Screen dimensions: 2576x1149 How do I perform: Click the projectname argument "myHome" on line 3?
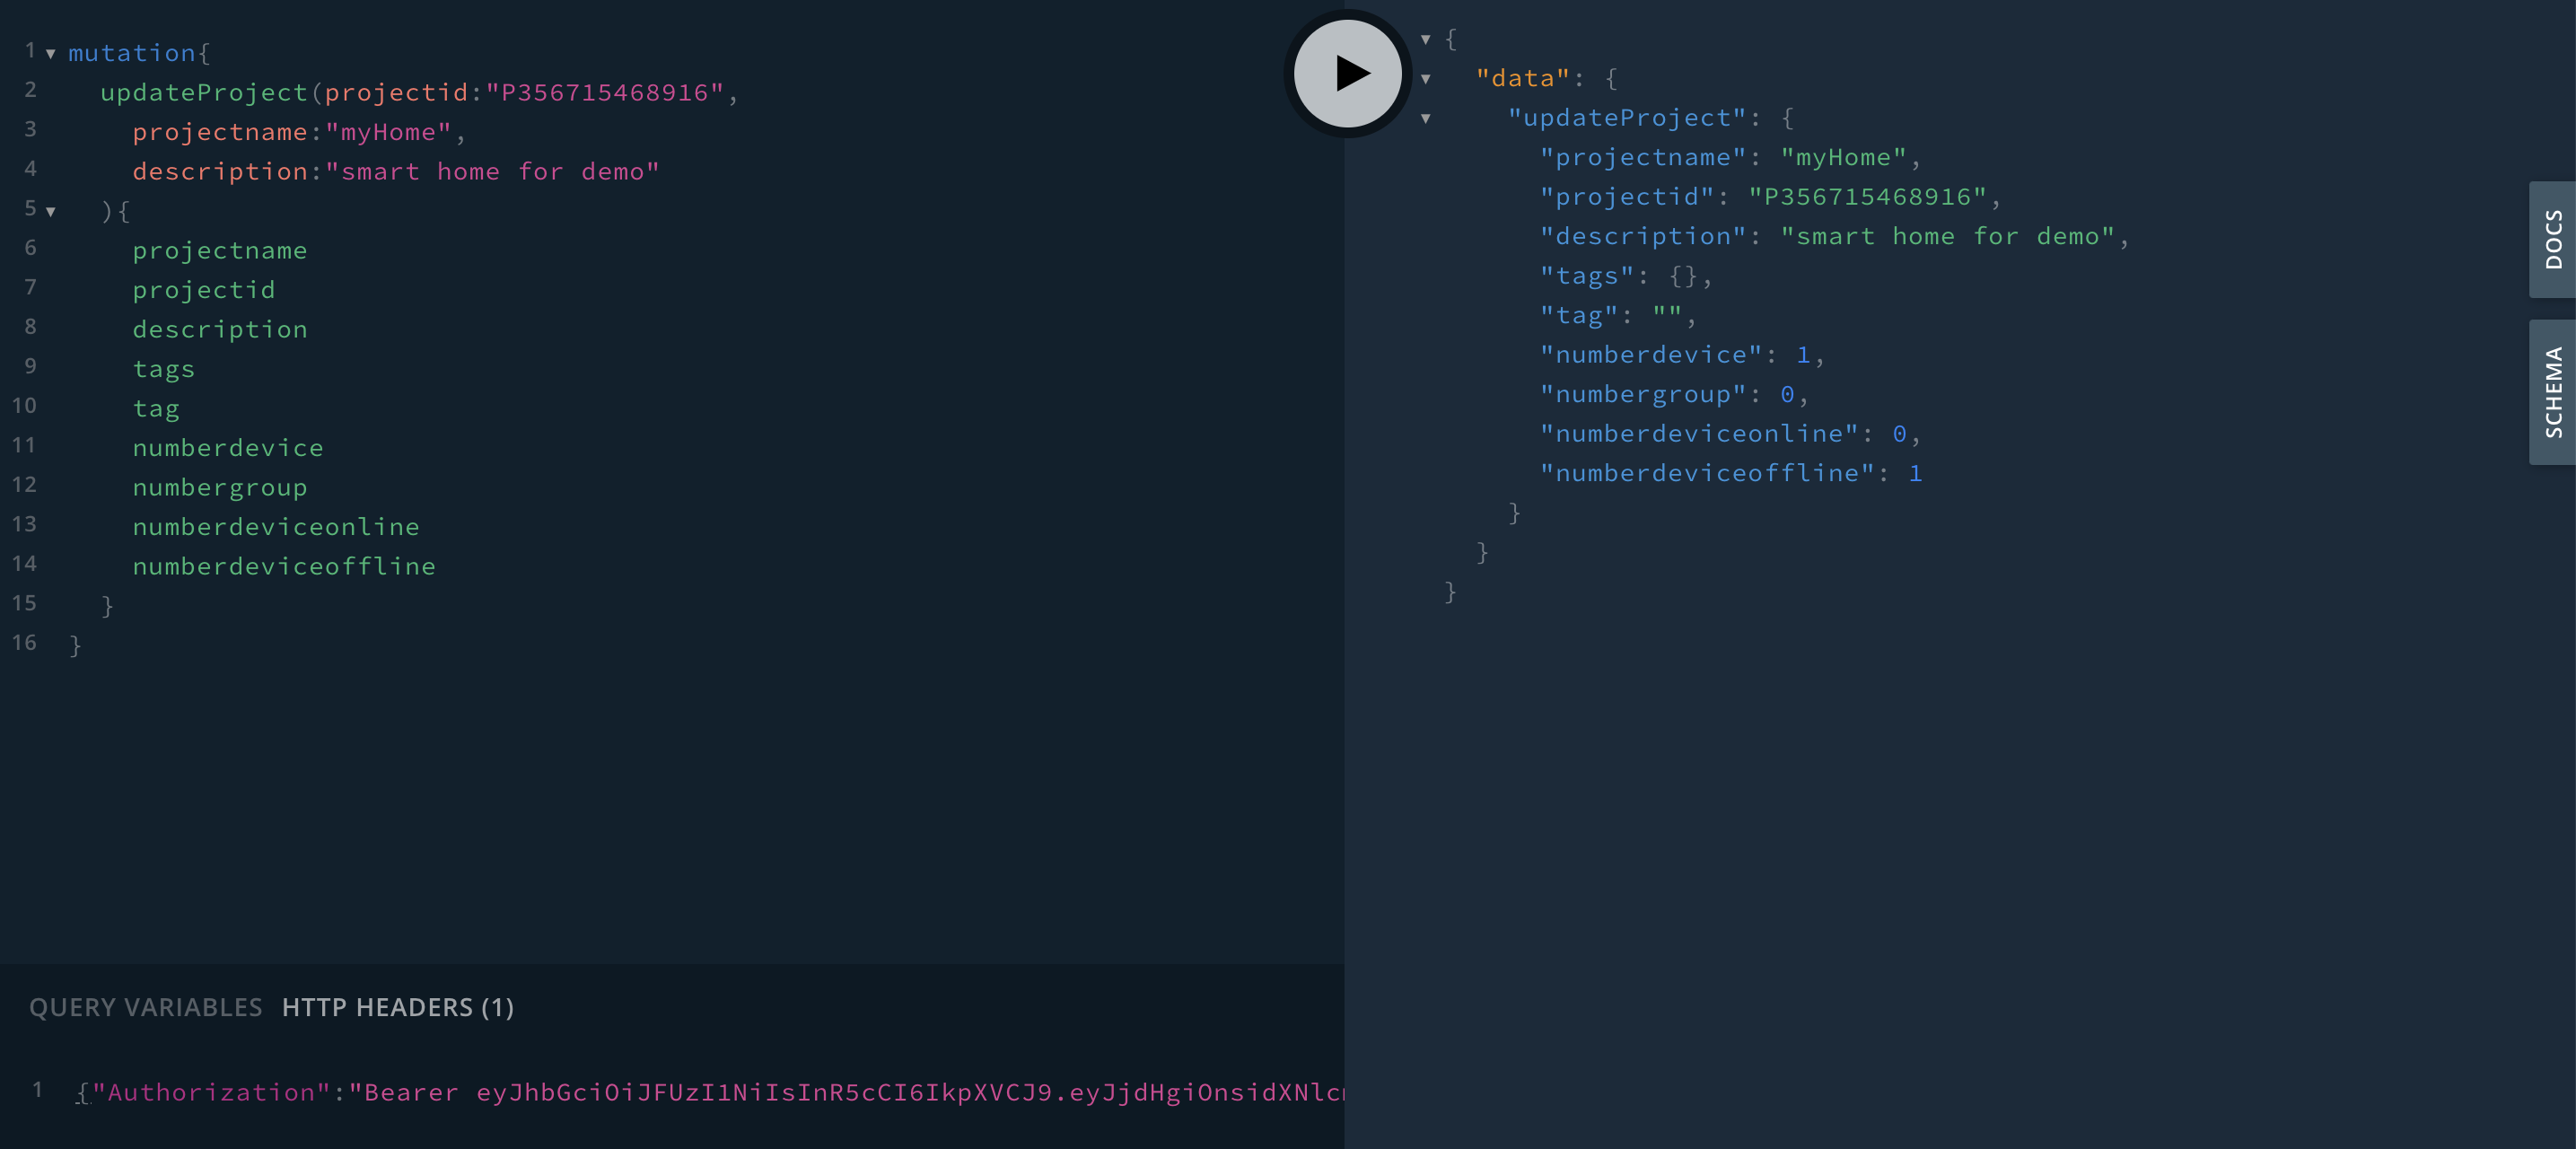[388, 132]
